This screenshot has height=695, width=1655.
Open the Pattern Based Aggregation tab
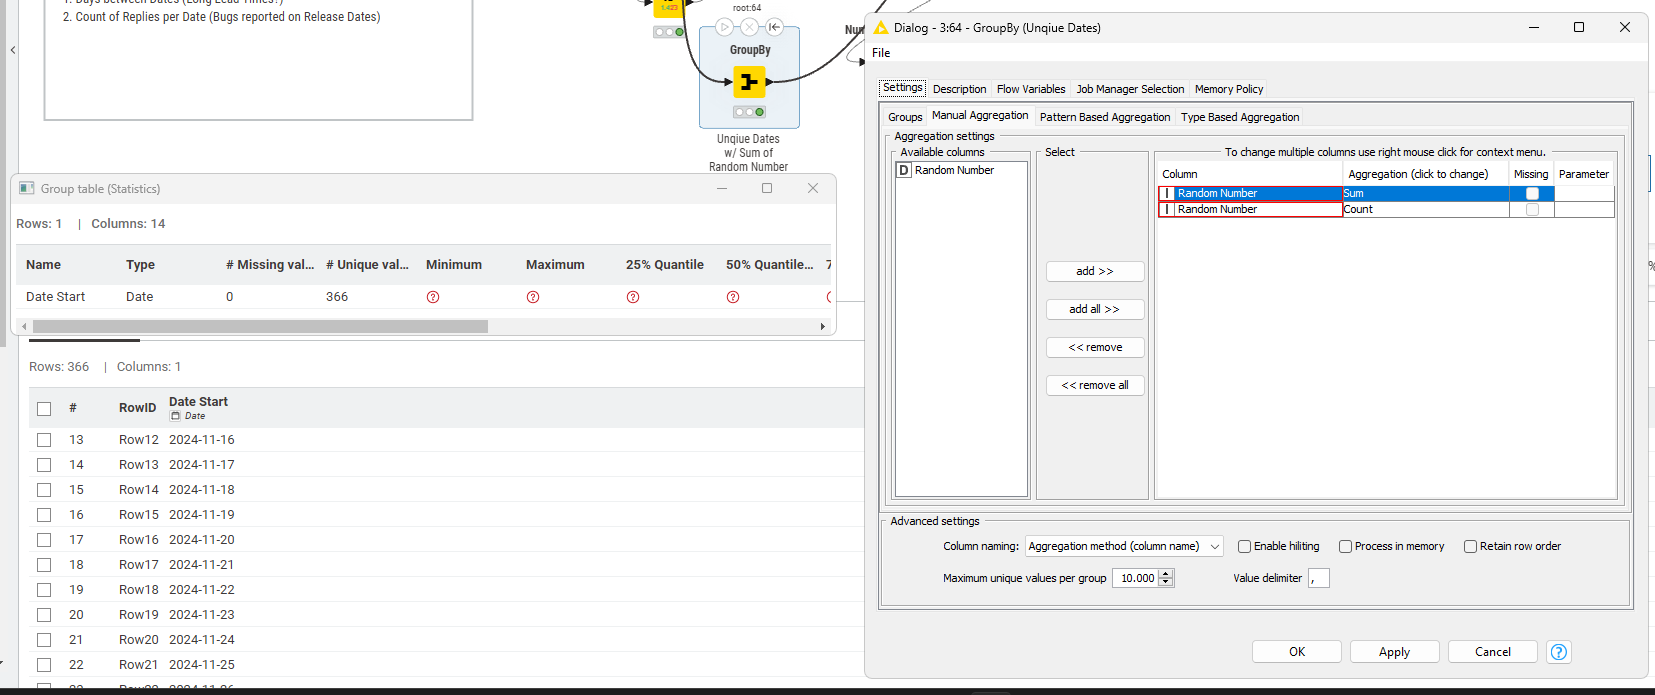[x=1104, y=117]
